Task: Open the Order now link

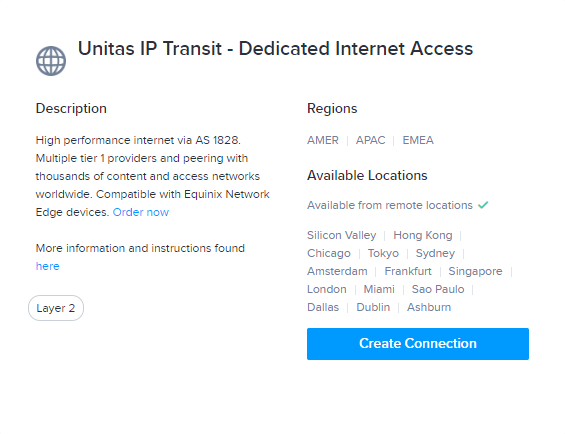Action: (x=141, y=212)
